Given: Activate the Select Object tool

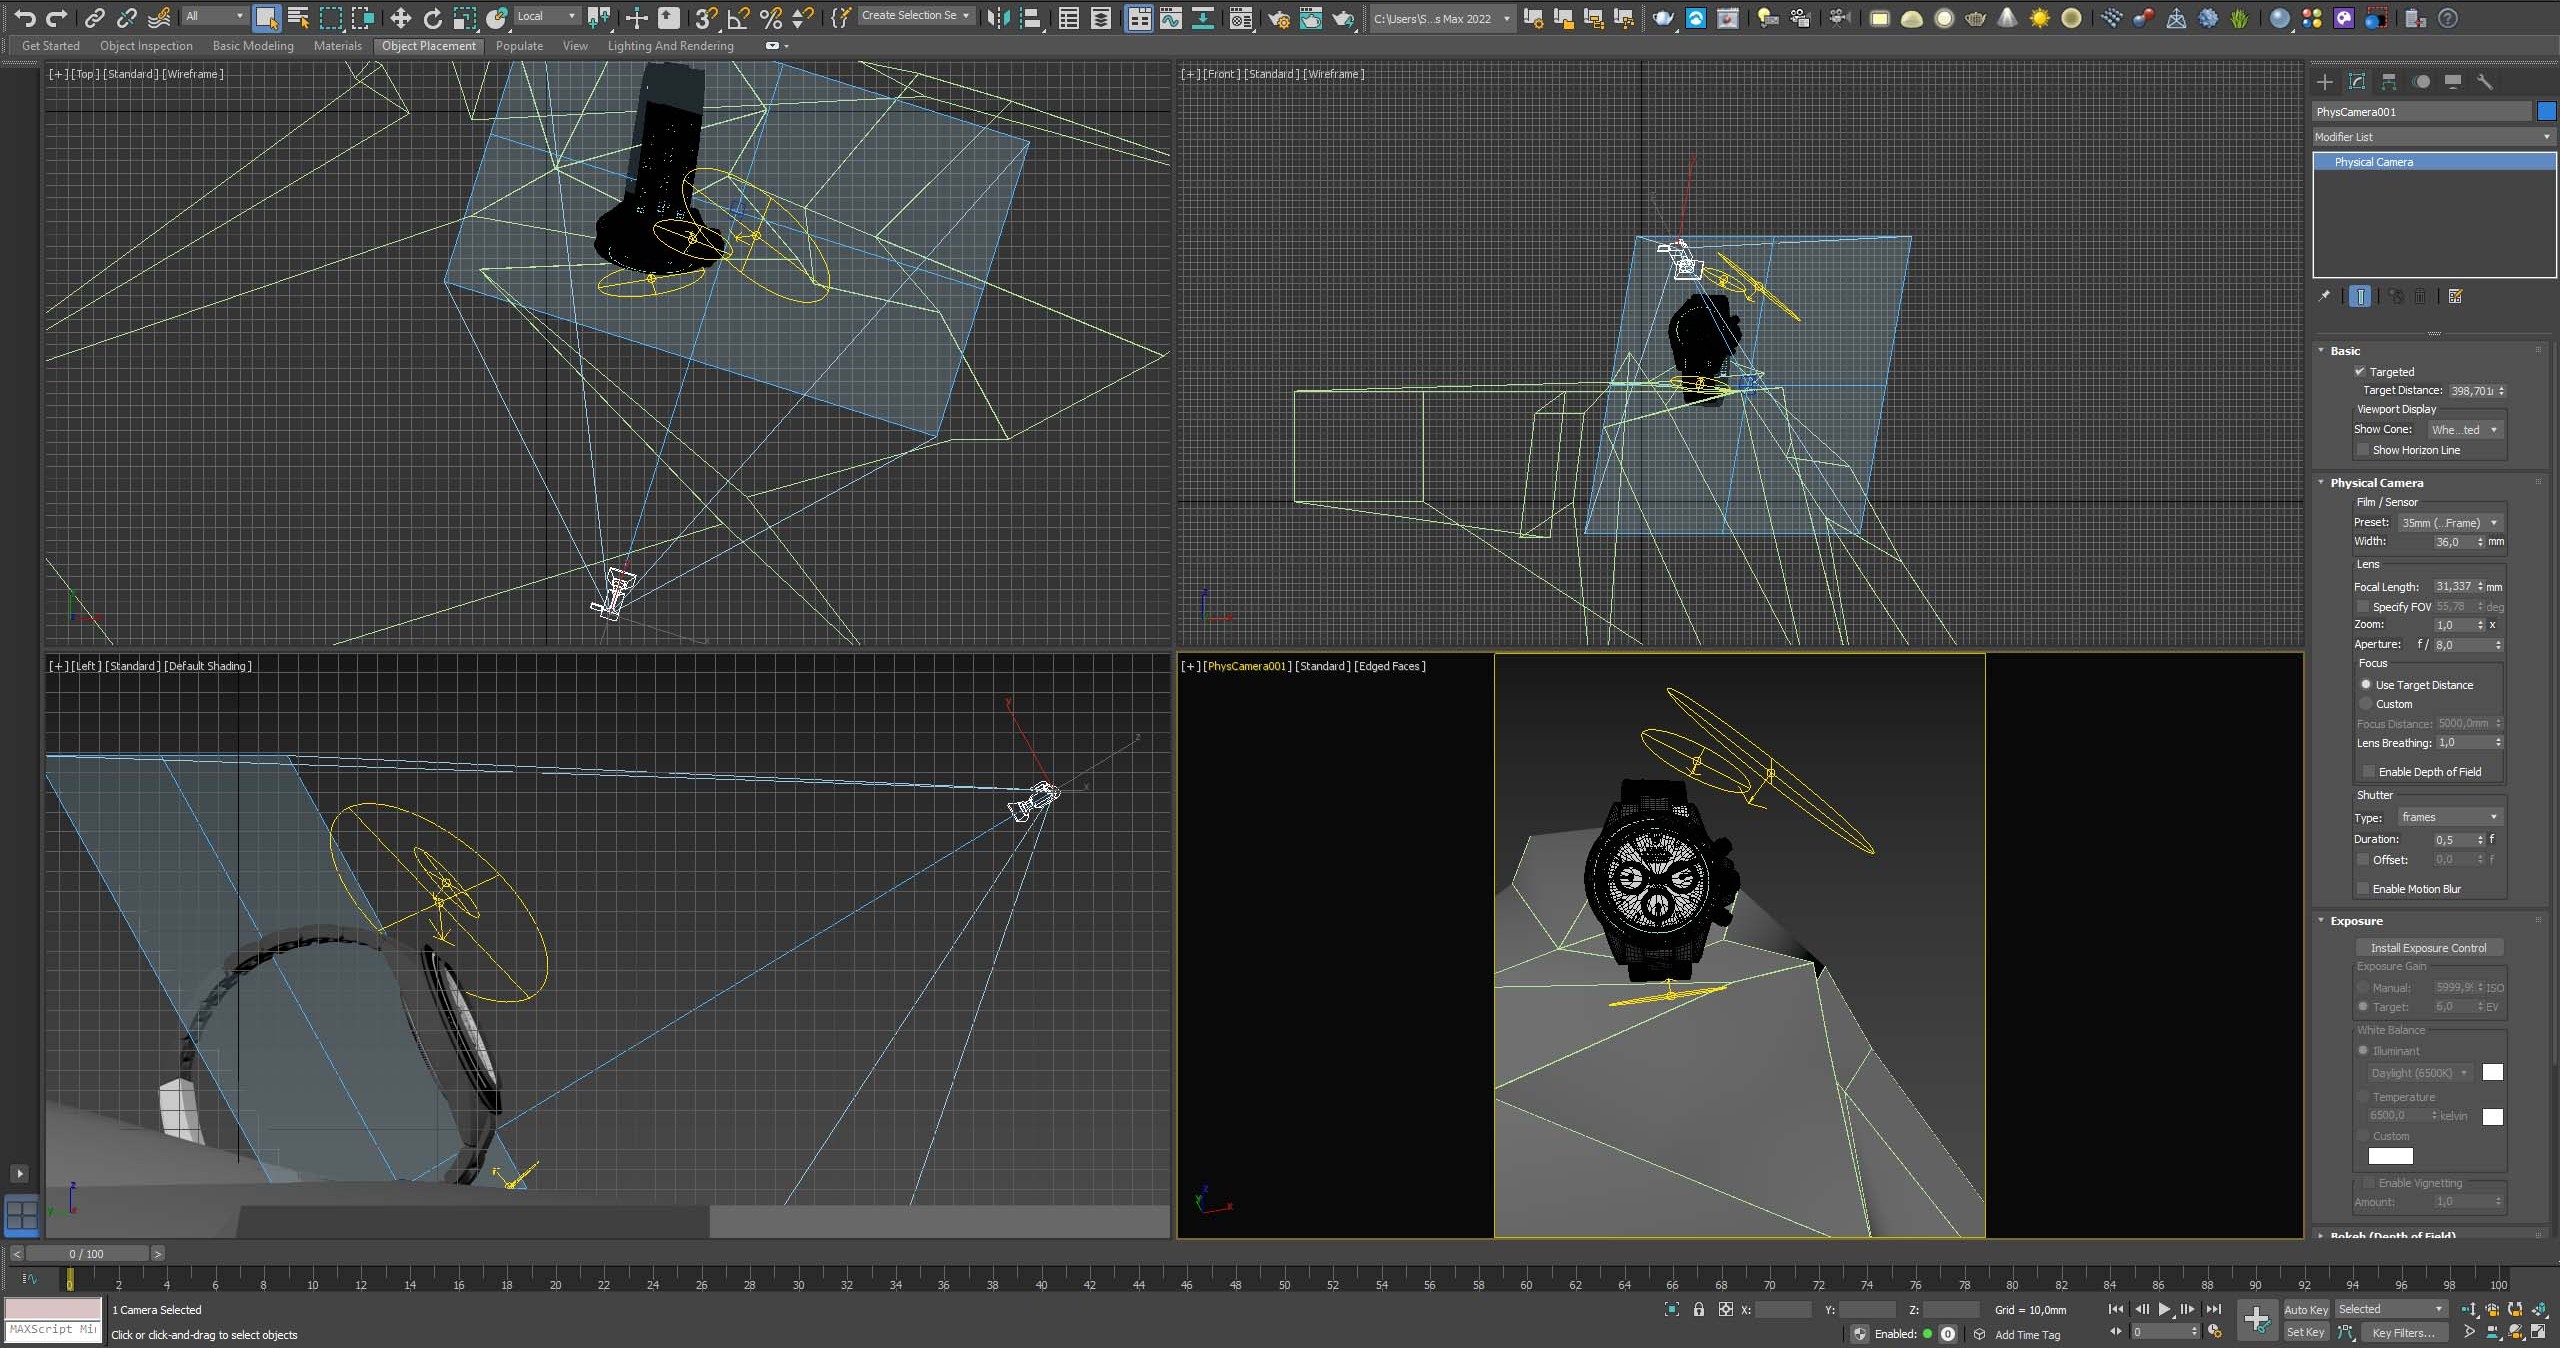Looking at the screenshot, I should [x=266, y=18].
